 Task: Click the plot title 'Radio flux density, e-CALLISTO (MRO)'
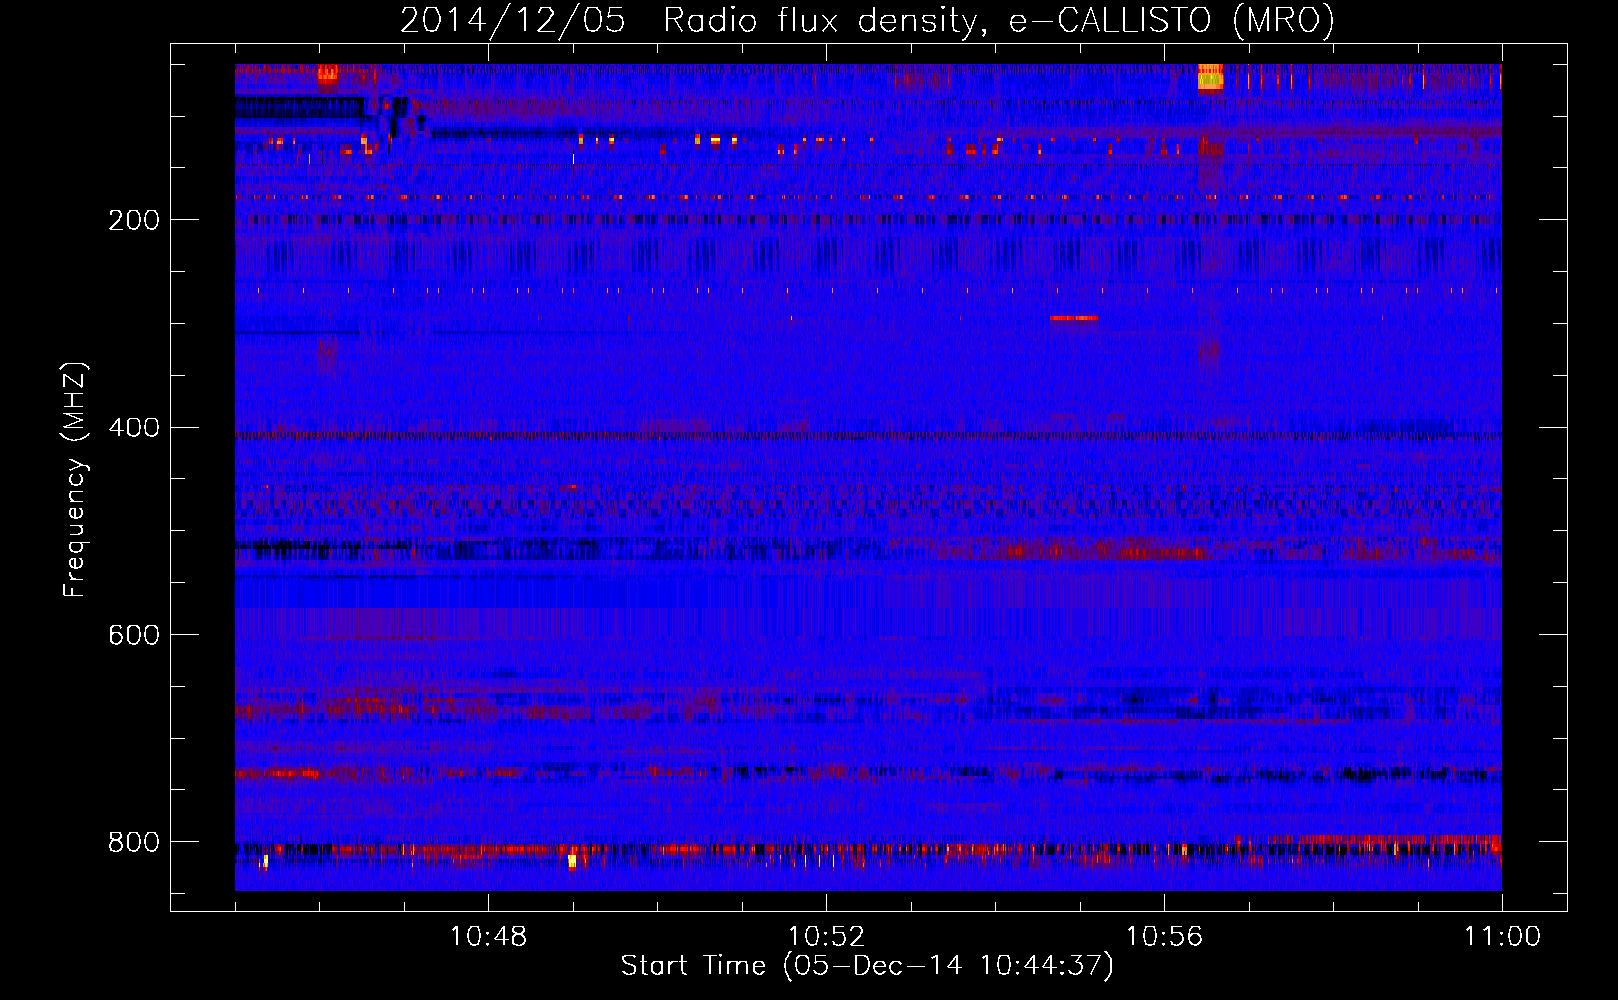click(998, 20)
